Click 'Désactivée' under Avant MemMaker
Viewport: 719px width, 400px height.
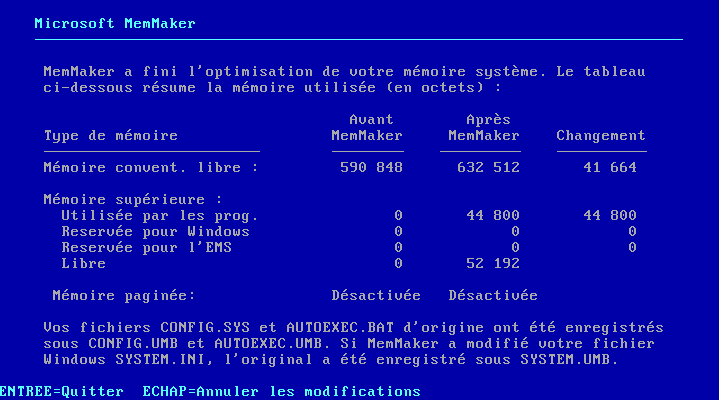click(376, 295)
